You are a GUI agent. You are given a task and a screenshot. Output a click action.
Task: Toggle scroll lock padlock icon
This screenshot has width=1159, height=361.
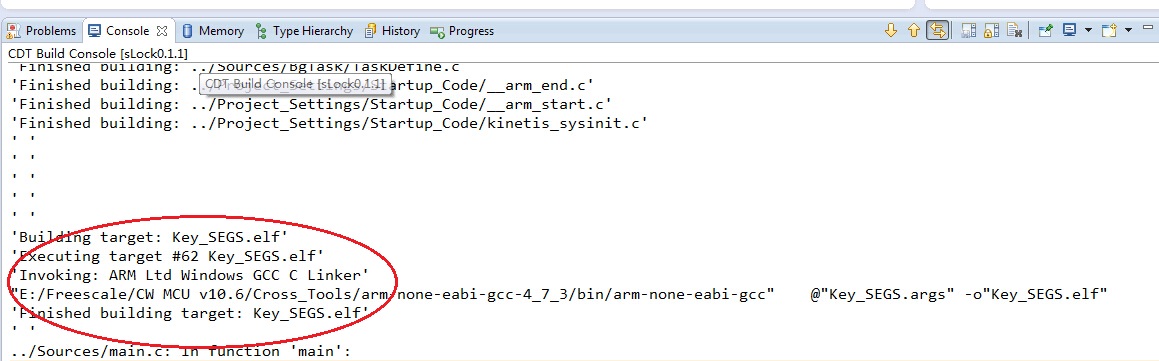click(993, 30)
